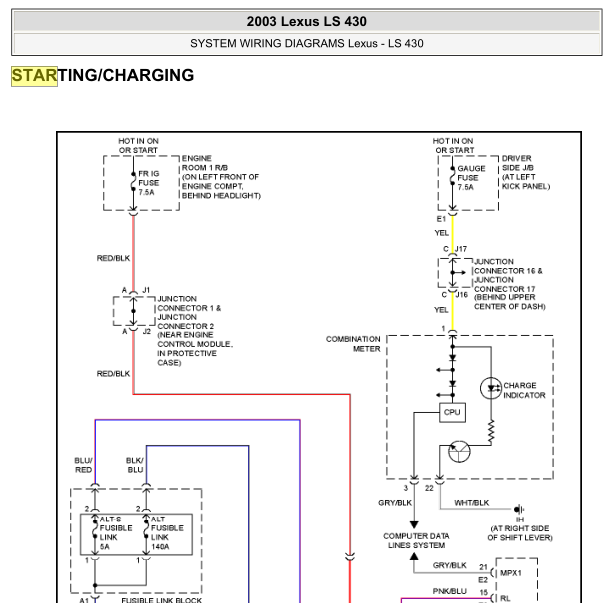
Task: Click the 'RL' terminal label
Action: 505,598
